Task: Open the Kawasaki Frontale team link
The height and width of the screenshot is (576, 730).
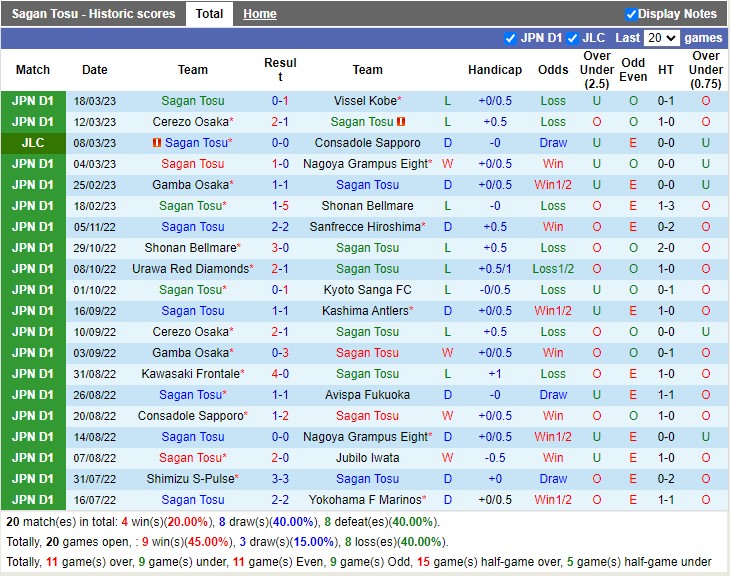Action: click(x=189, y=374)
